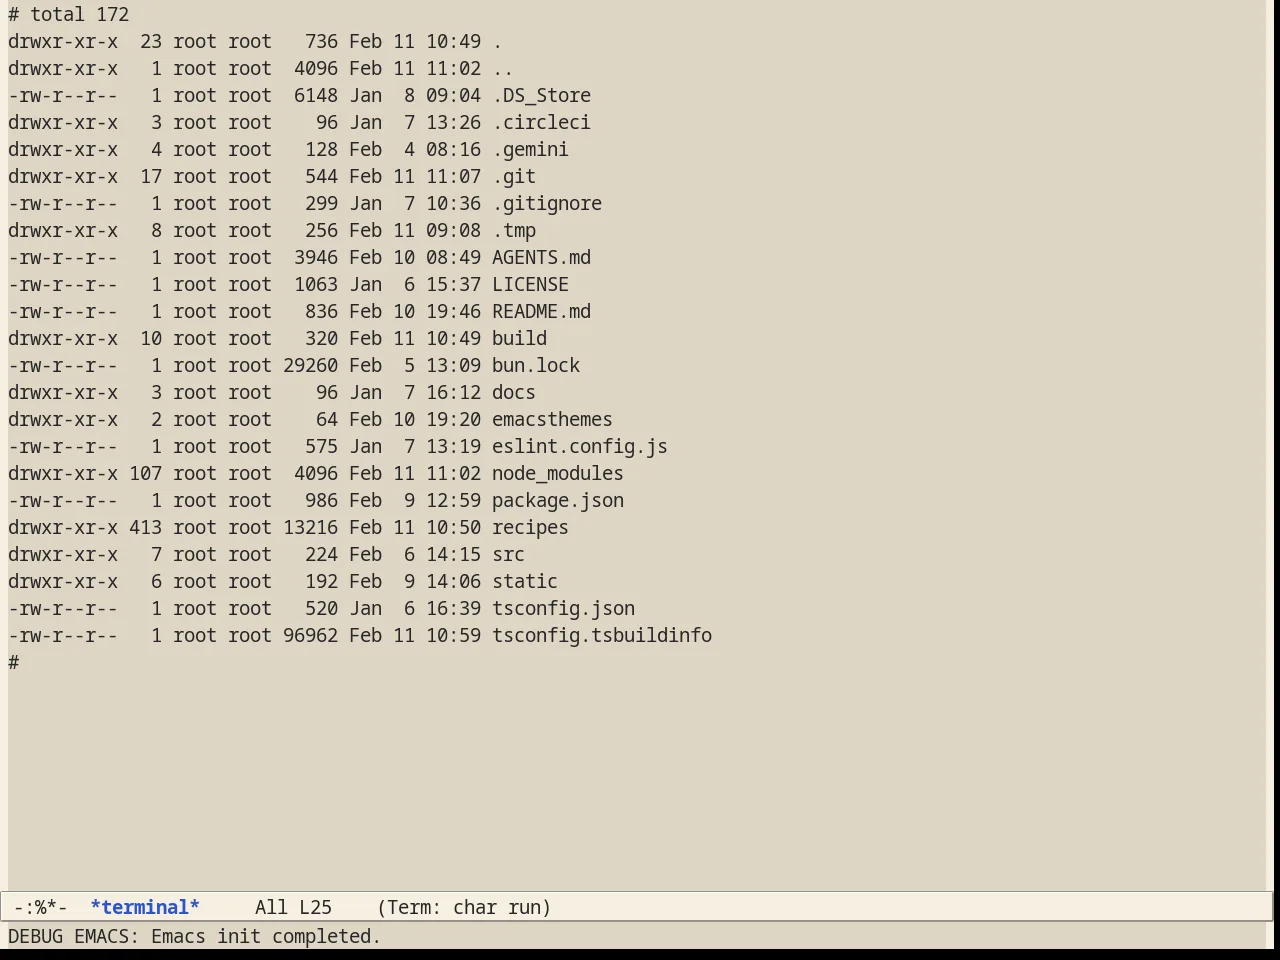
Task: Click the -:%*- buffer status indicator
Action: tap(41, 907)
